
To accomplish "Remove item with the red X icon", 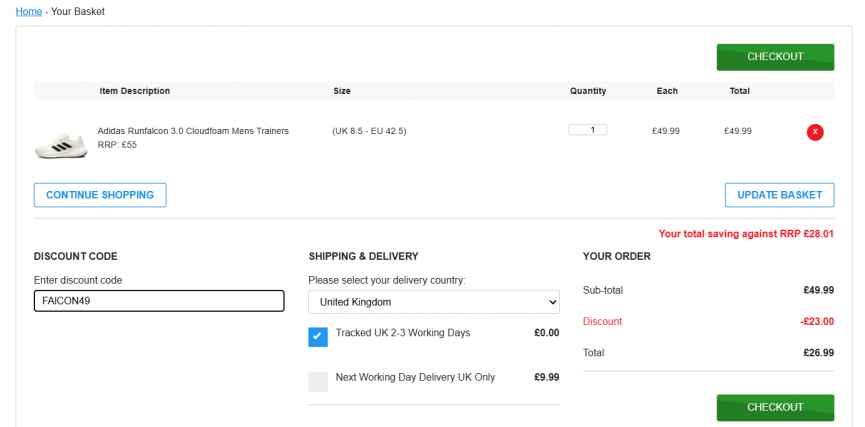I will 815,132.
